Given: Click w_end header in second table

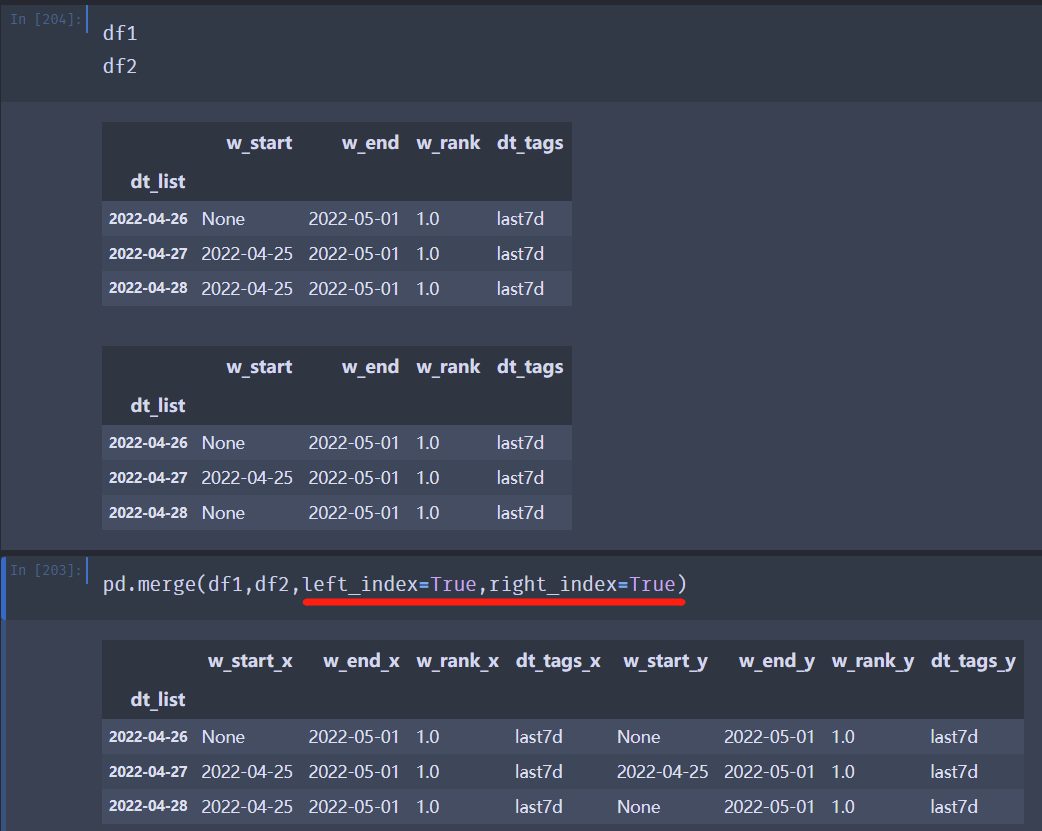Looking at the screenshot, I should click(370, 367).
